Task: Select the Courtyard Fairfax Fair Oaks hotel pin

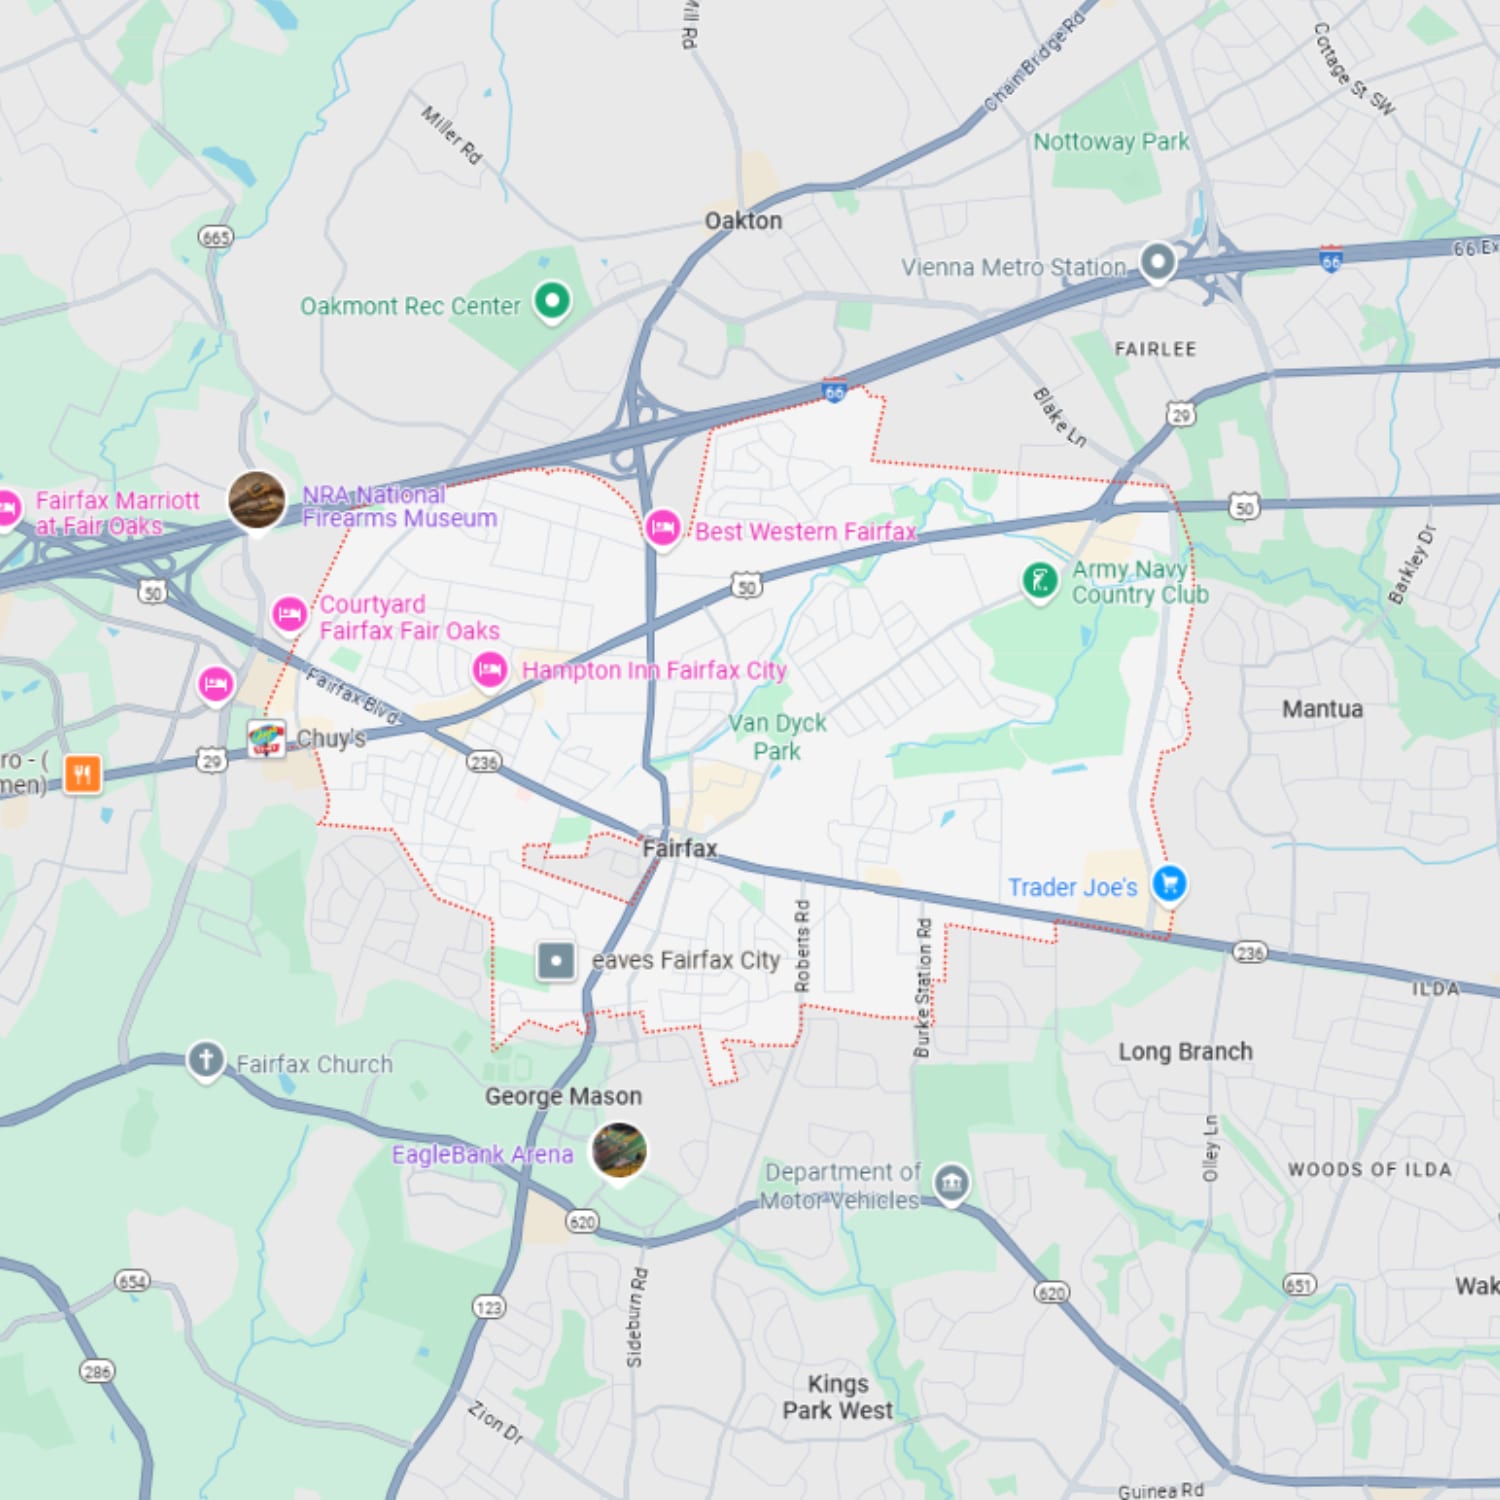Action: click(289, 614)
